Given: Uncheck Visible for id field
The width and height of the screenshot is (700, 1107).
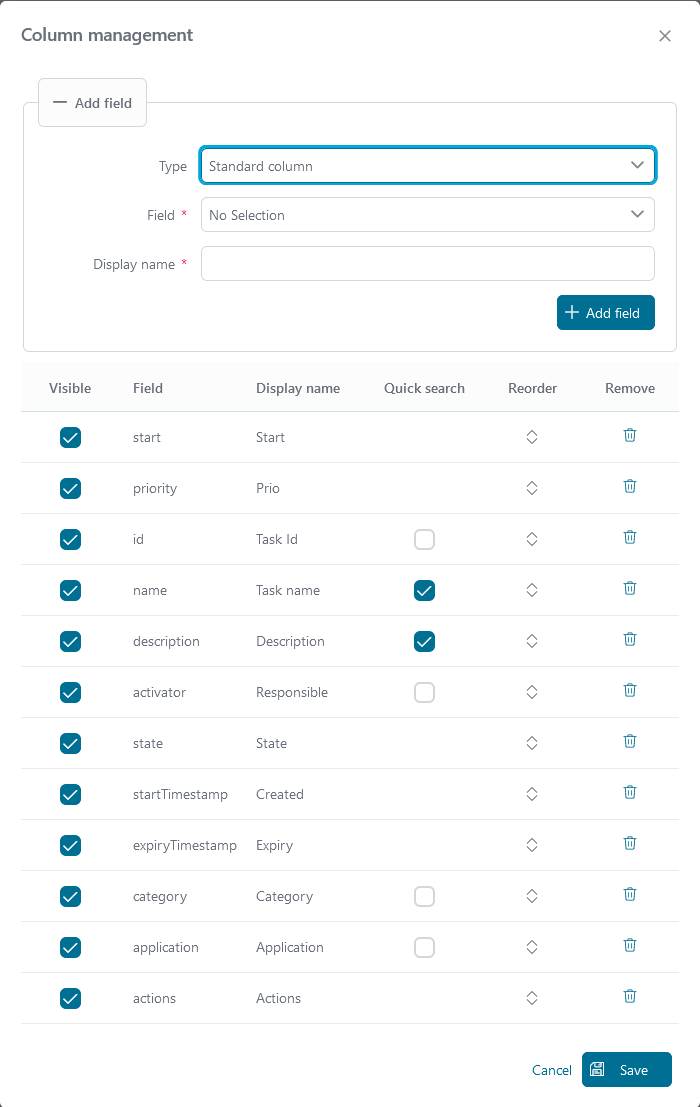Looking at the screenshot, I should pos(71,539).
